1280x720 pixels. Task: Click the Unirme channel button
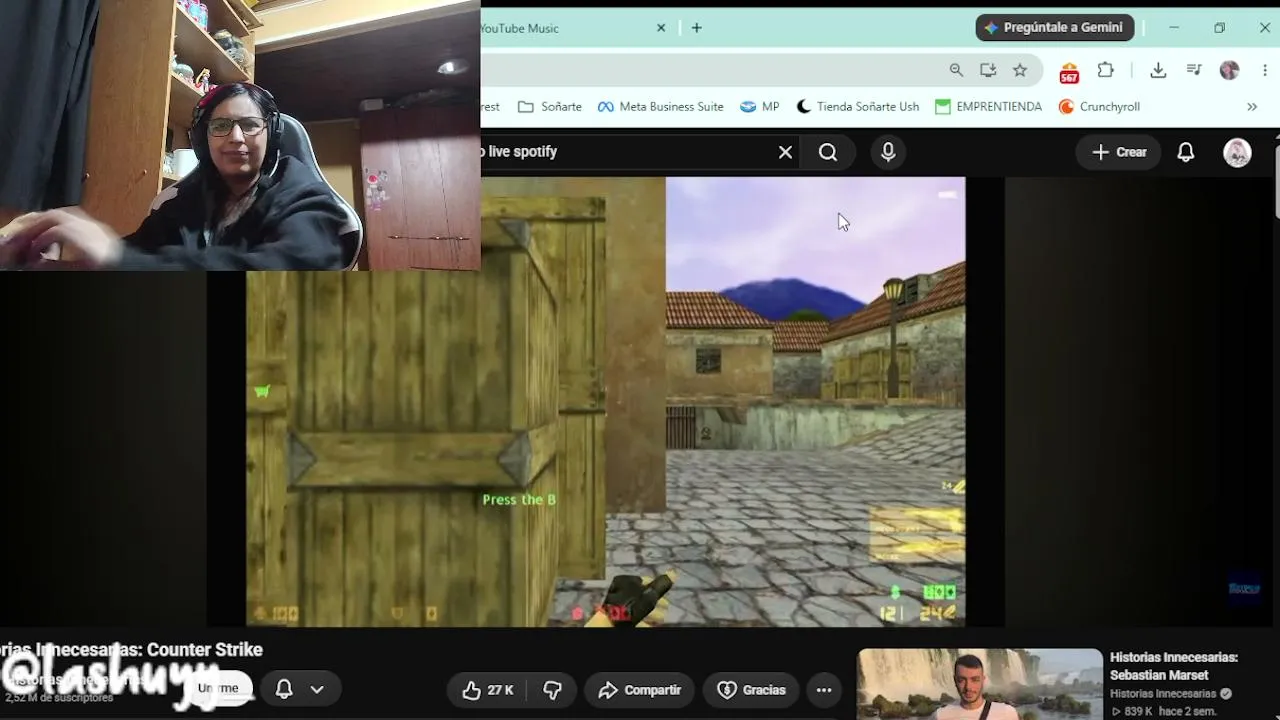(x=218, y=688)
